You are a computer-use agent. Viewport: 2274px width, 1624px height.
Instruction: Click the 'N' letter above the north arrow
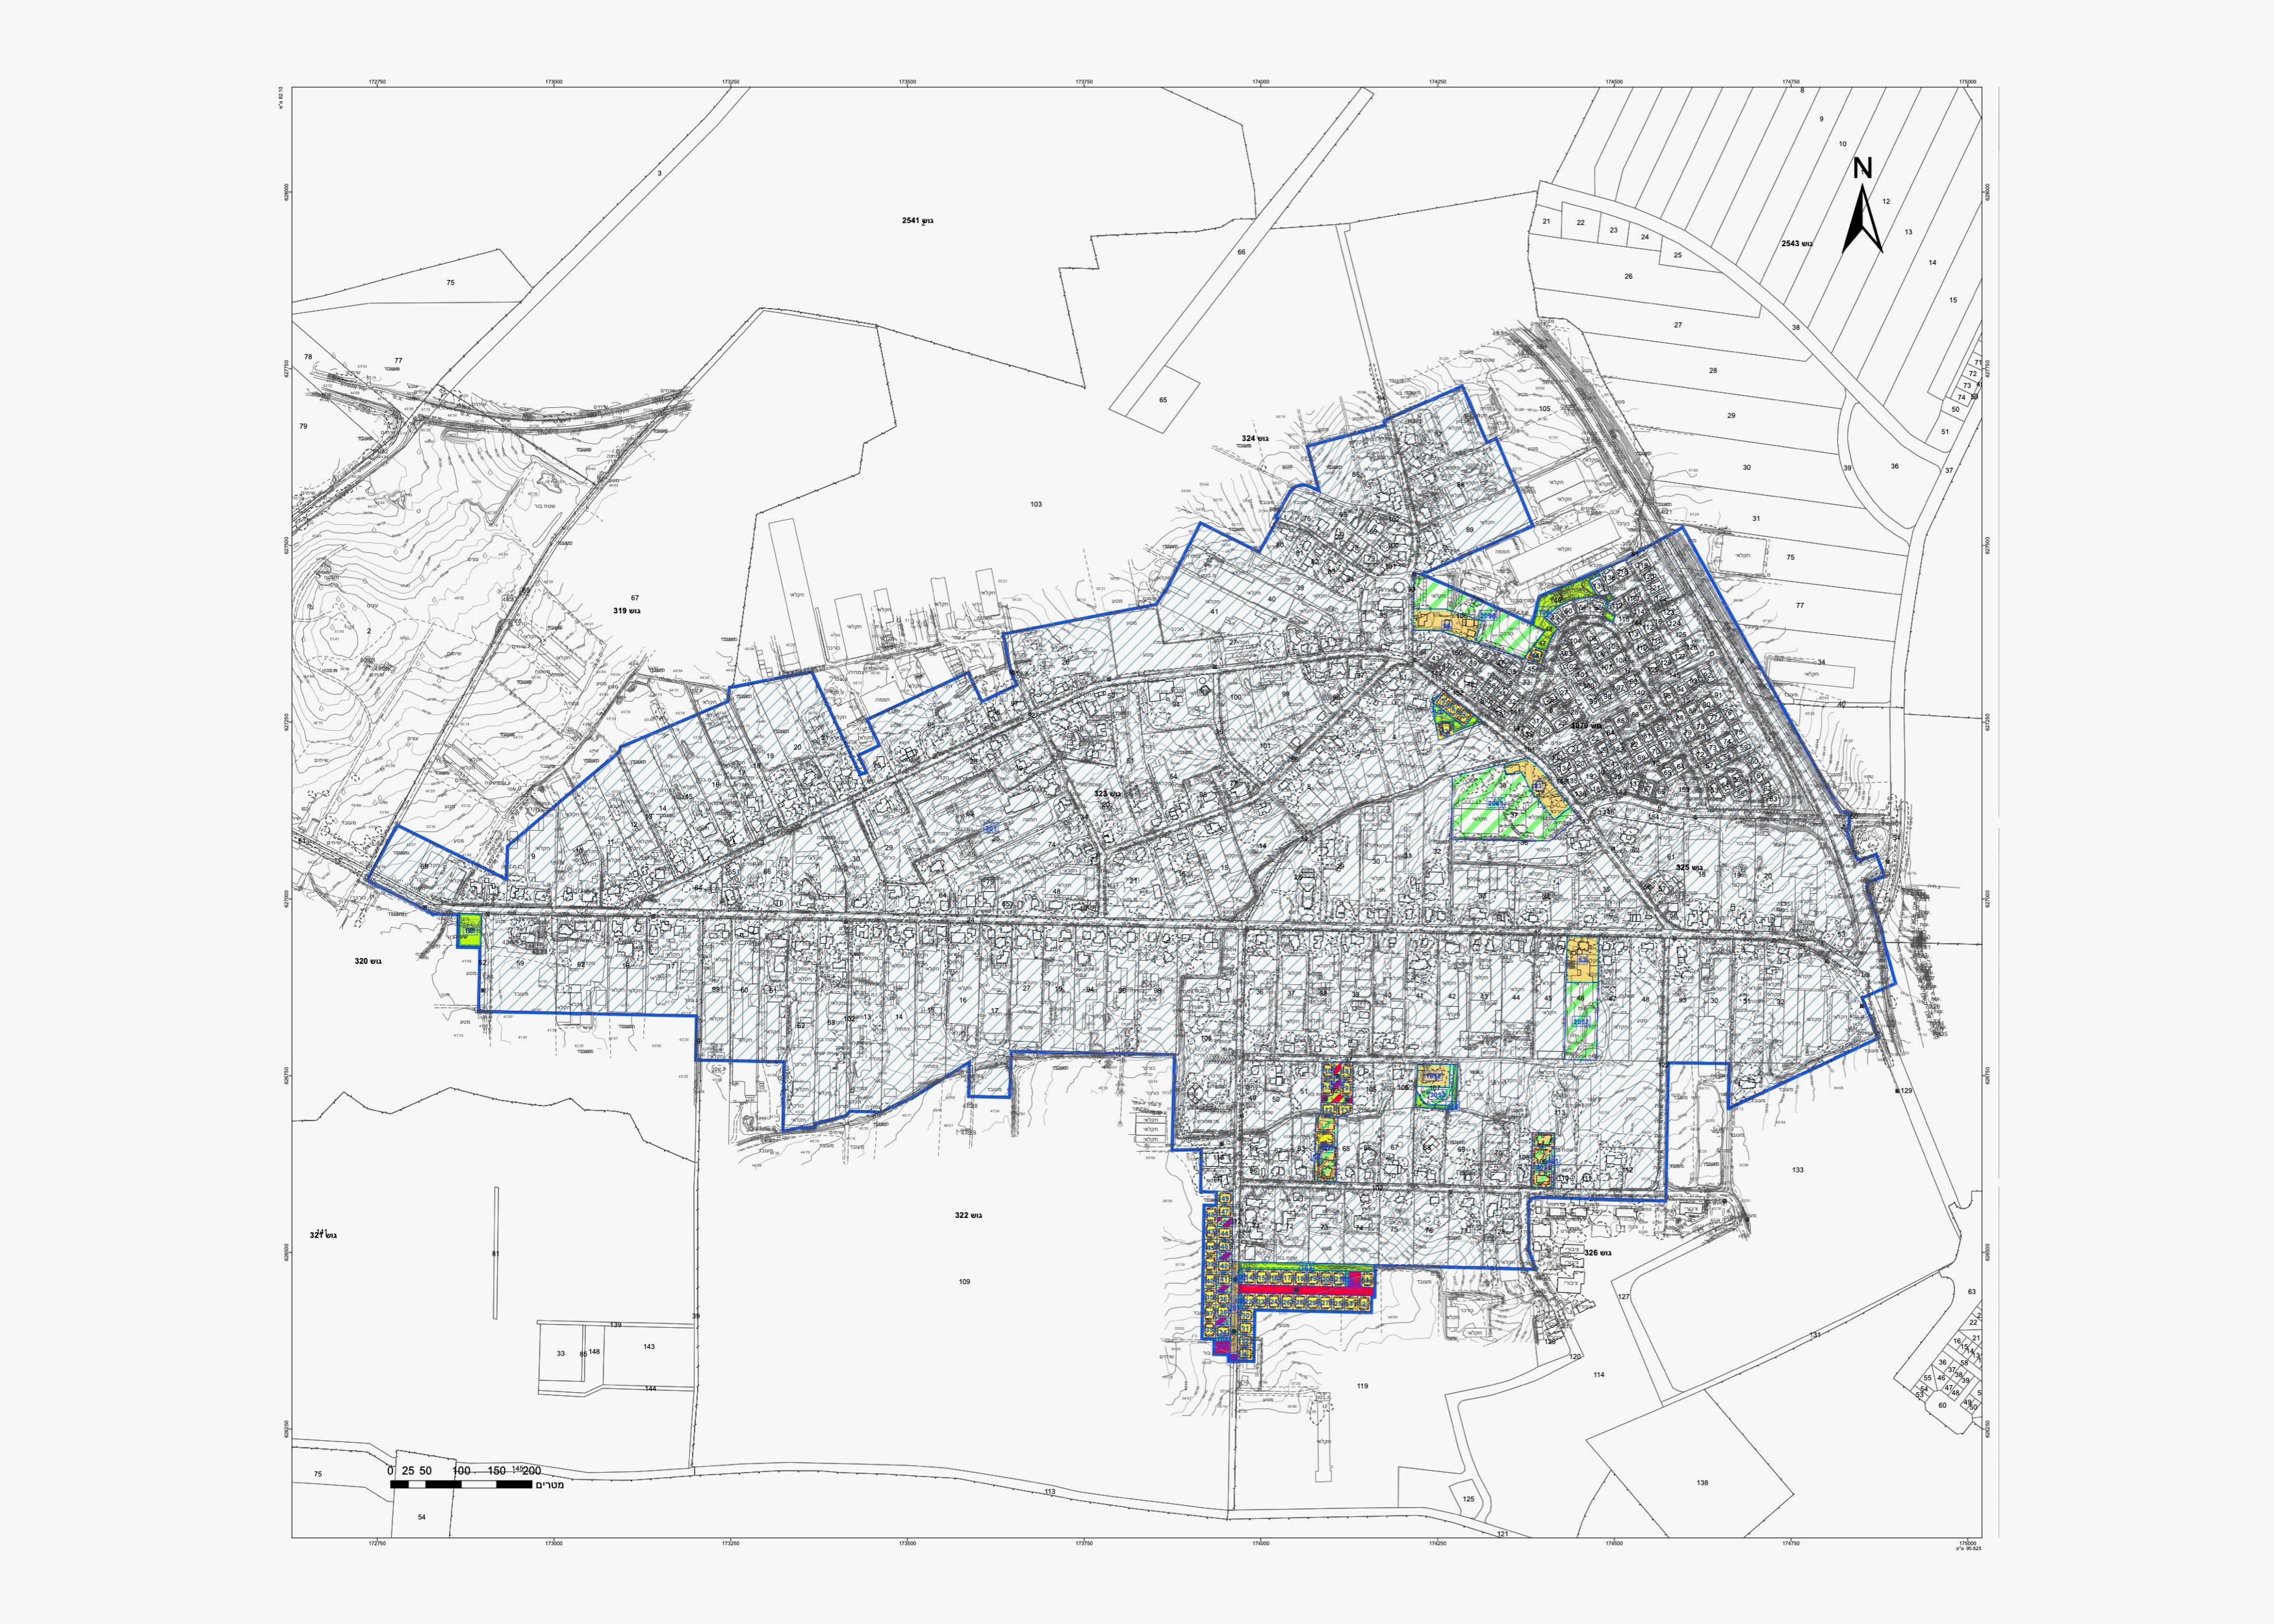click(1862, 169)
